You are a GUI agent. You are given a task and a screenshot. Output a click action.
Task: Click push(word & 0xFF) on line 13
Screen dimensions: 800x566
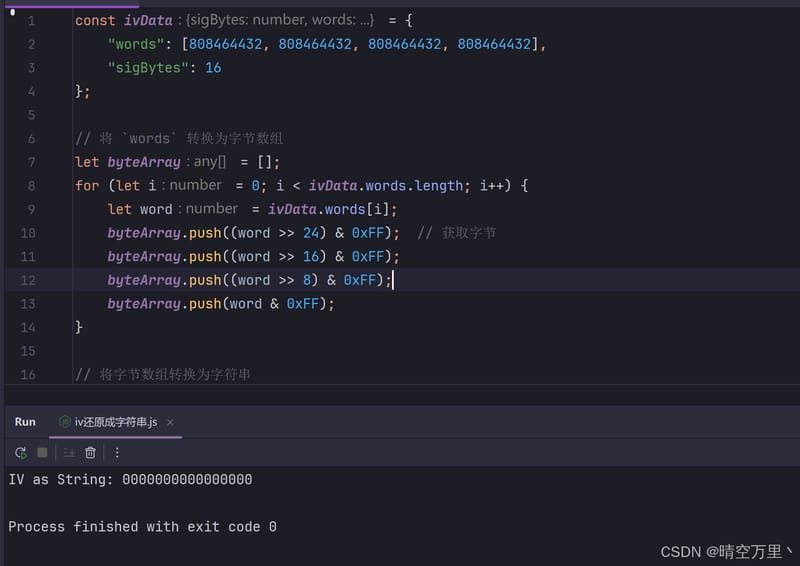tap(257, 304)
